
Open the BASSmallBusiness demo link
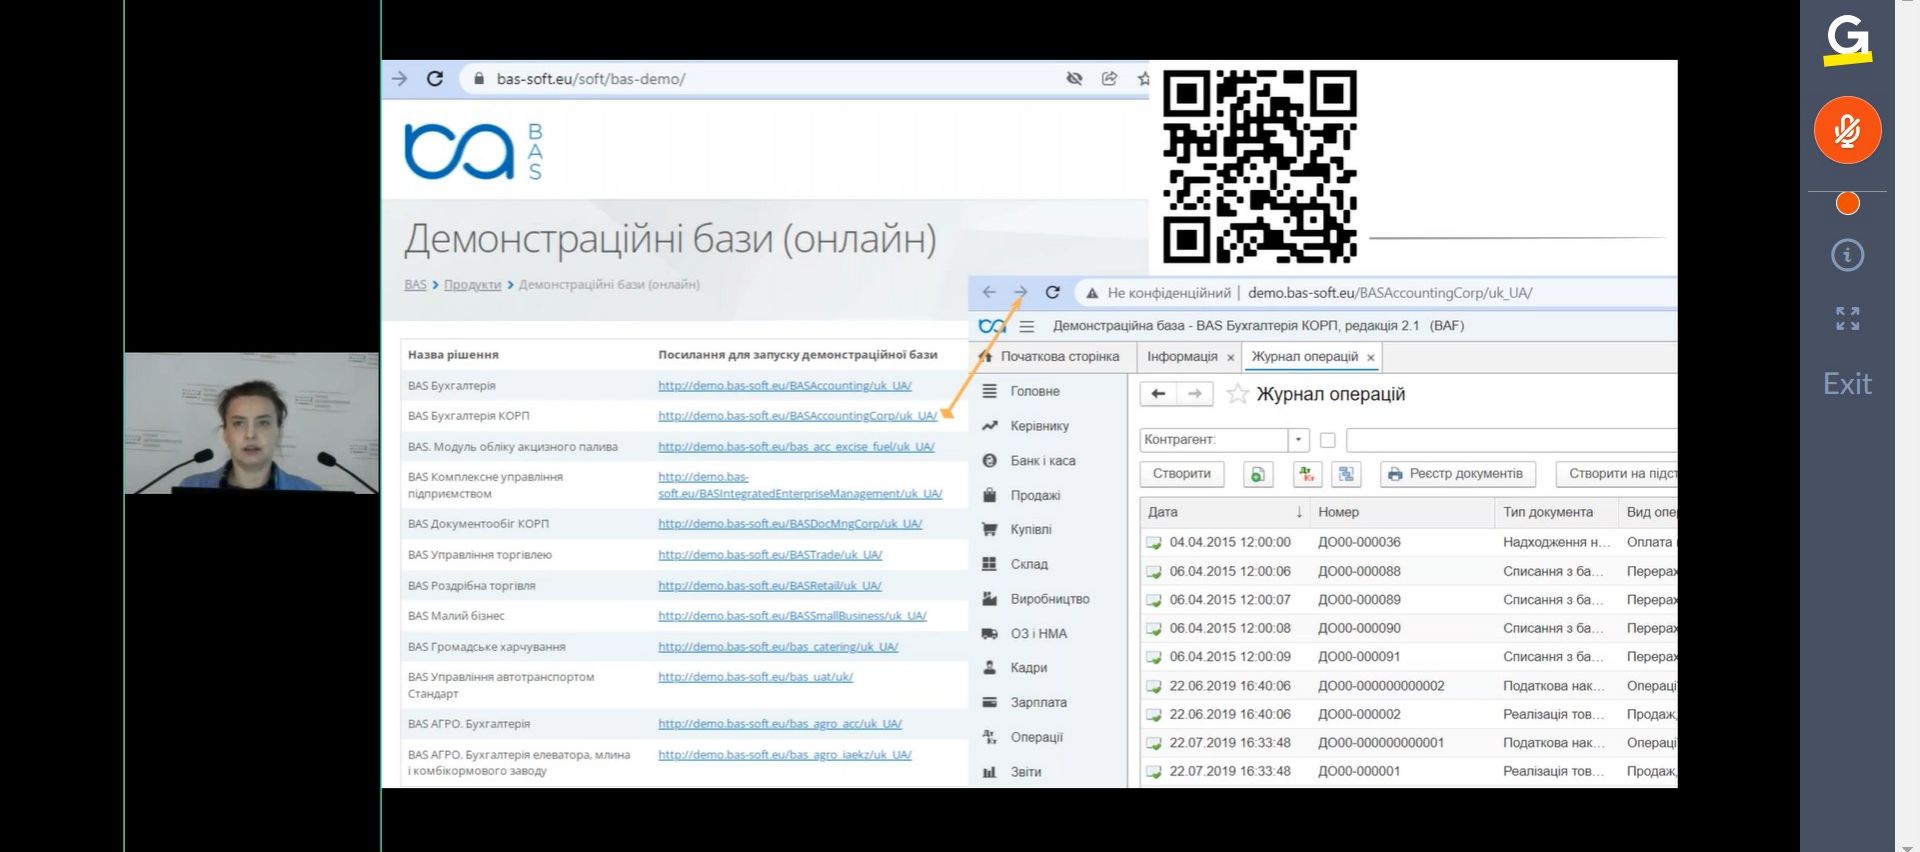click(792, 616)
